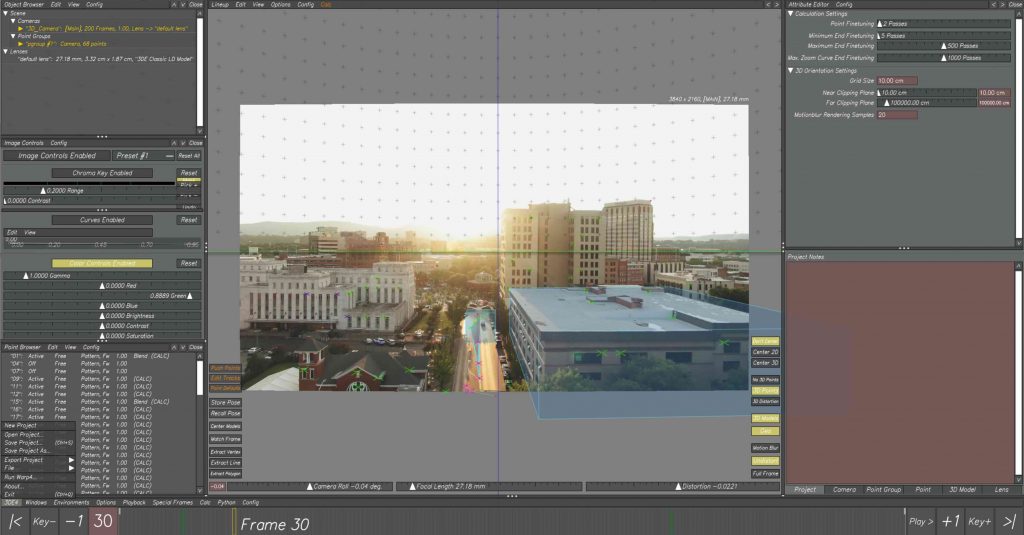Screen dimensions: 1024x535
Task: Click the Store Pose button
Action: pos(225,402)
